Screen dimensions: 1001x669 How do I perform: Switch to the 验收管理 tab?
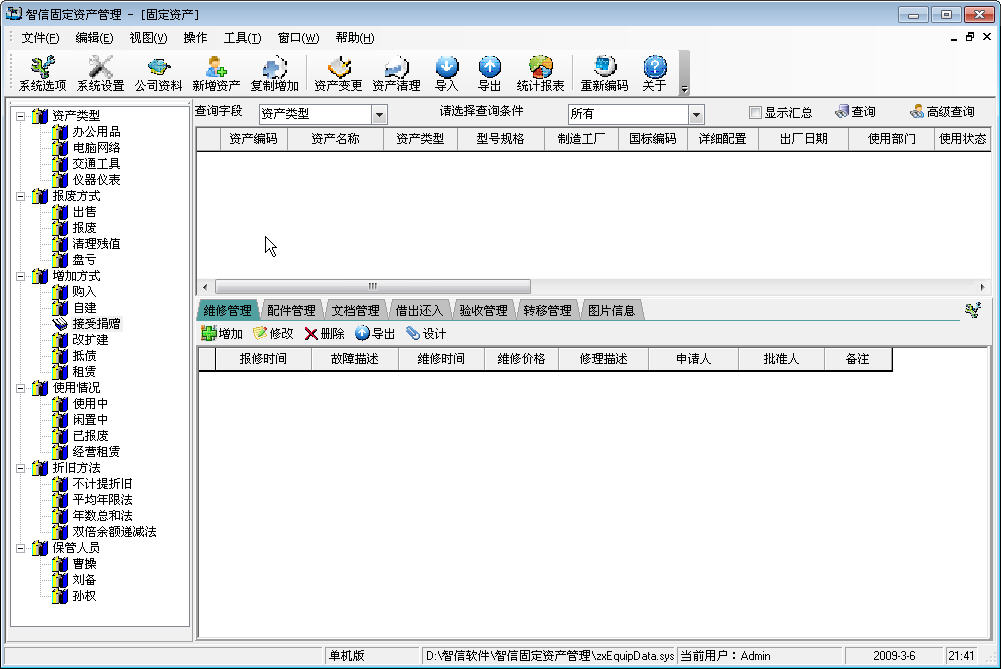click(x=483, y=310)
